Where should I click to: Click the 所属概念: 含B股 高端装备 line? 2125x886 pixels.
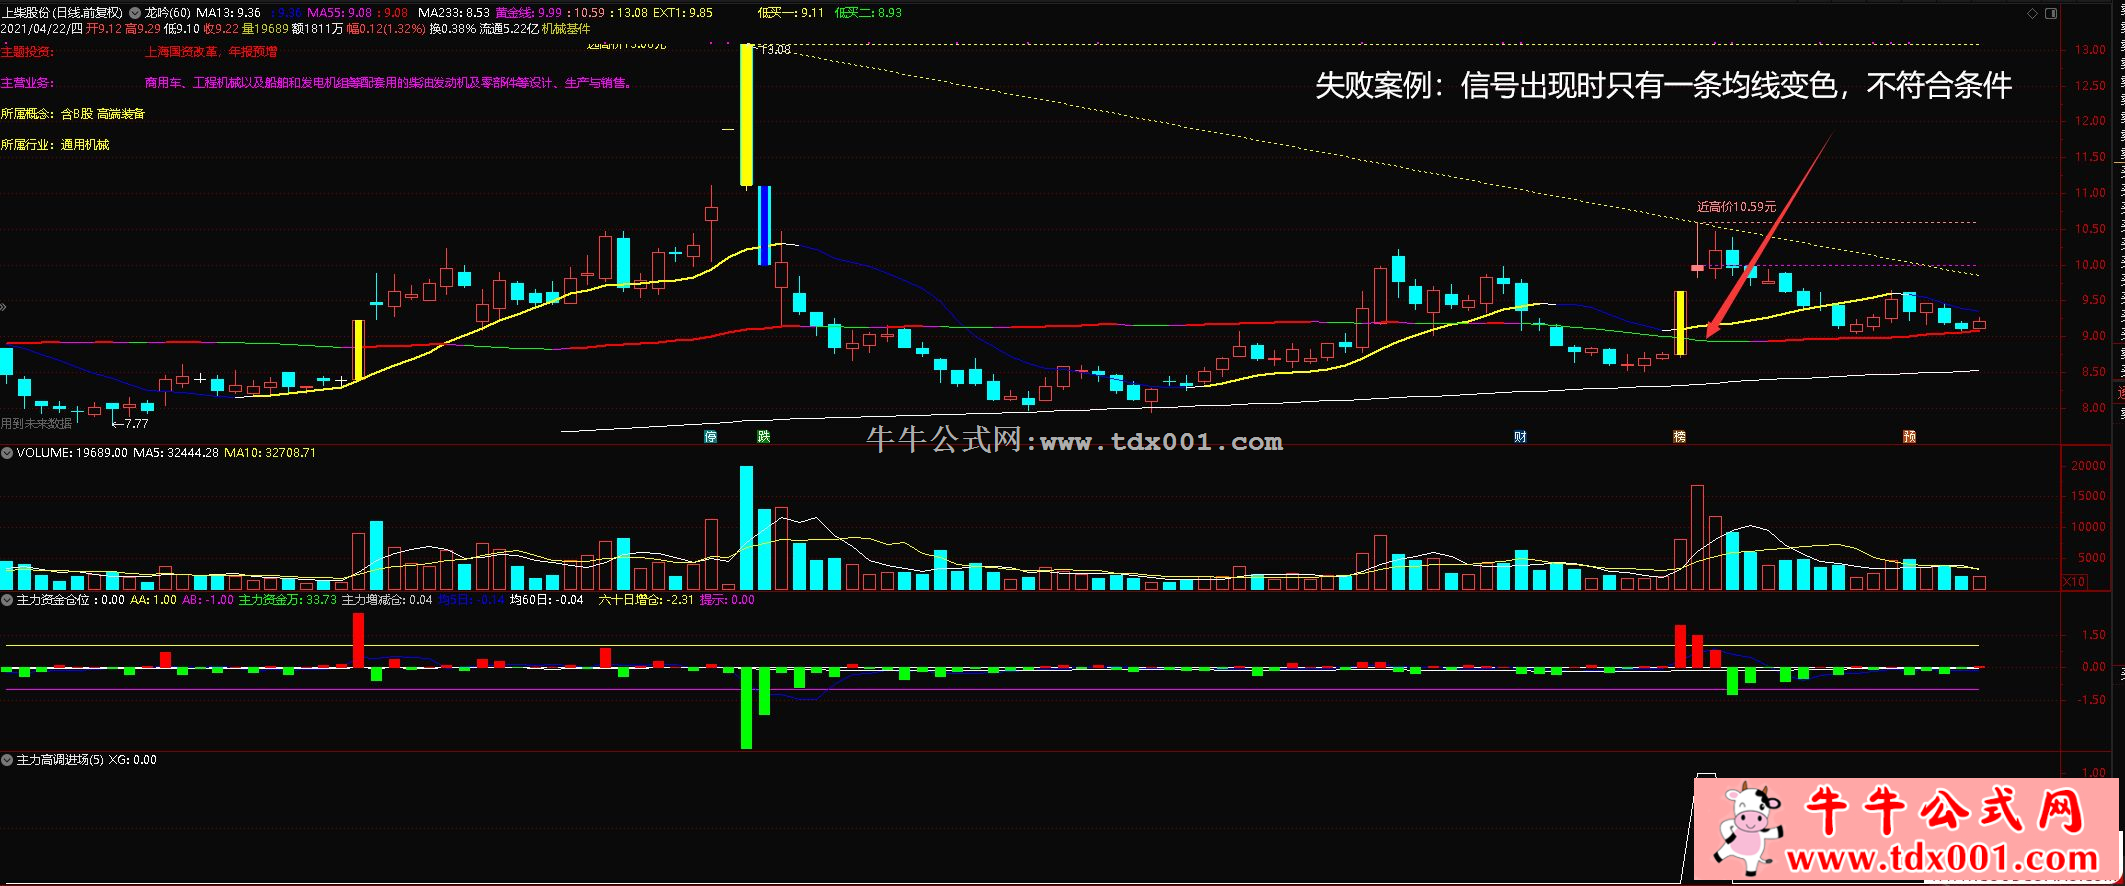click(72, 114)
